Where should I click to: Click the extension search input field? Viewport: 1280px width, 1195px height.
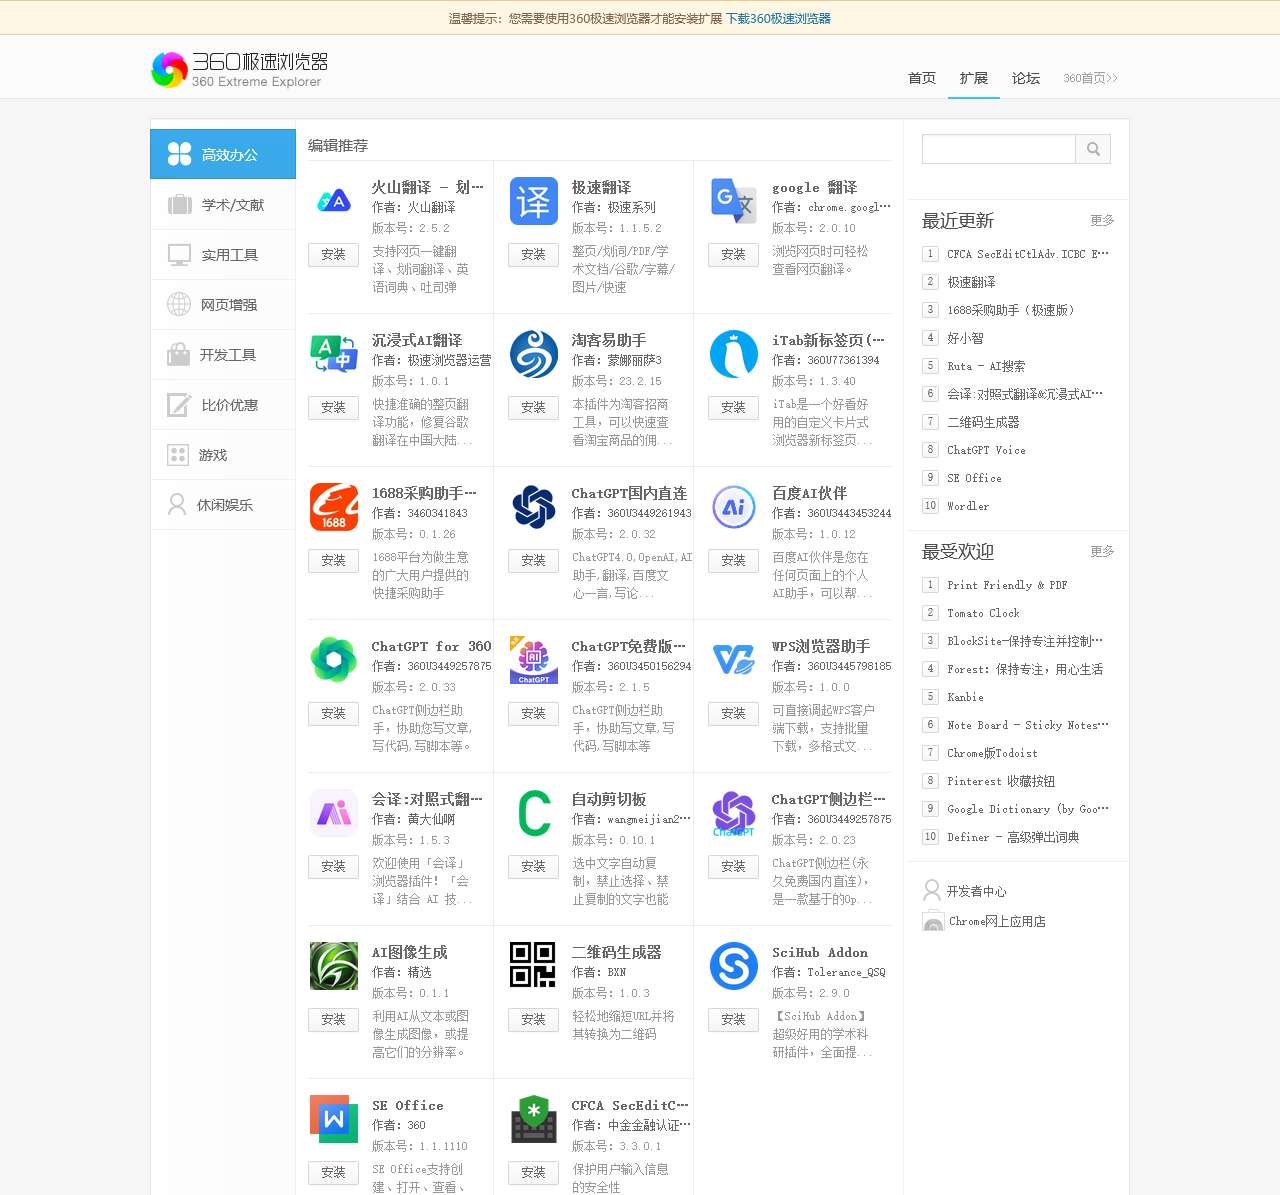tap(999, 149)
